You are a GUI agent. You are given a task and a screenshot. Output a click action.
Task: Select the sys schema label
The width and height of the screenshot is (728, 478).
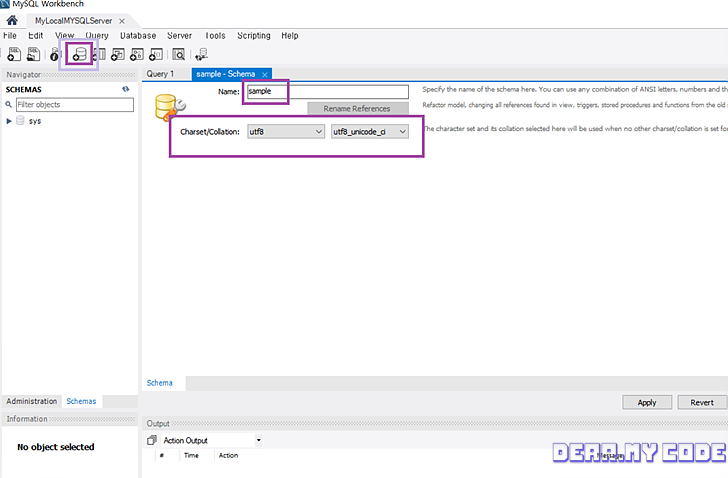[x=35, y=121]
